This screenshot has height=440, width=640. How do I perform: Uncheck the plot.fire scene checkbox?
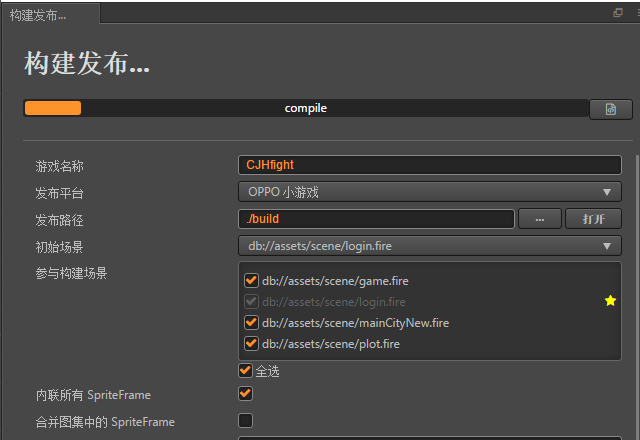click(251, 344)
